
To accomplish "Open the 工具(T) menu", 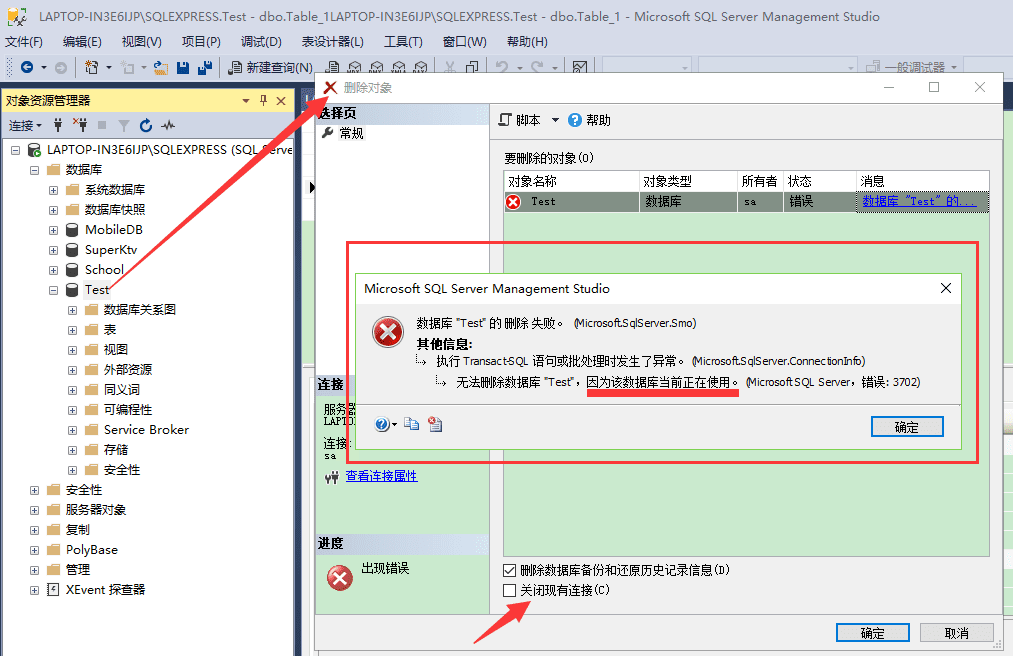I will pos(403,41).
